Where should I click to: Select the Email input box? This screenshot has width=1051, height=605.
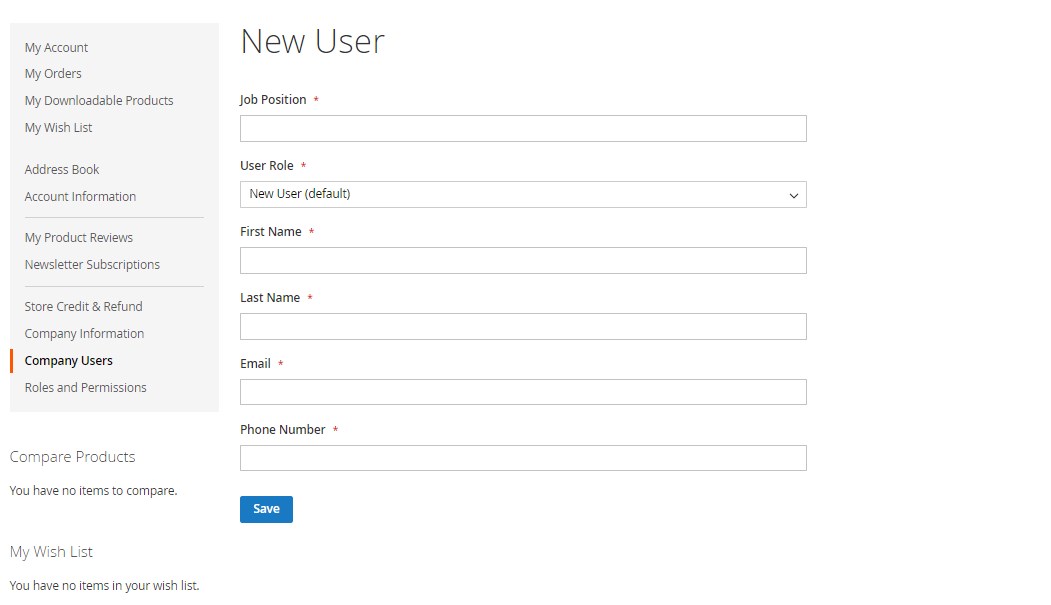click(x=522, y=392)
